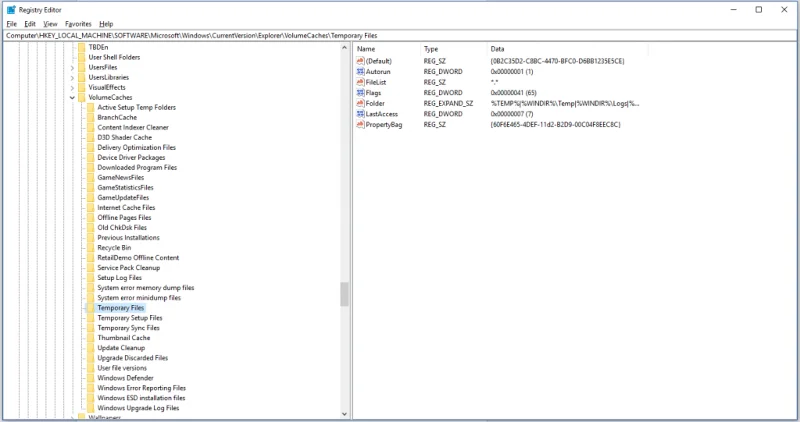The height and width of the screenshot is (422, 800).
Task: Select the Offline Pages Files key
Action: pos(124,217)
